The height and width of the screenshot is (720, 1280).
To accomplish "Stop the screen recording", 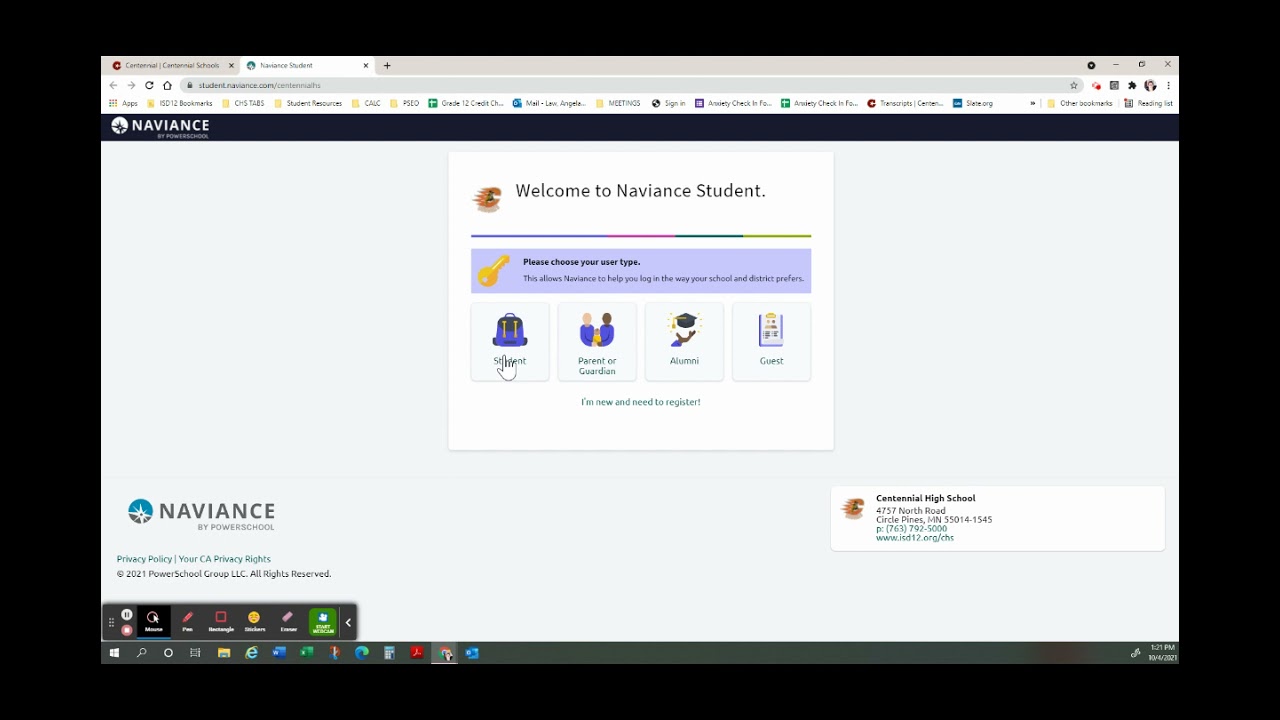I will coord(127,630).
